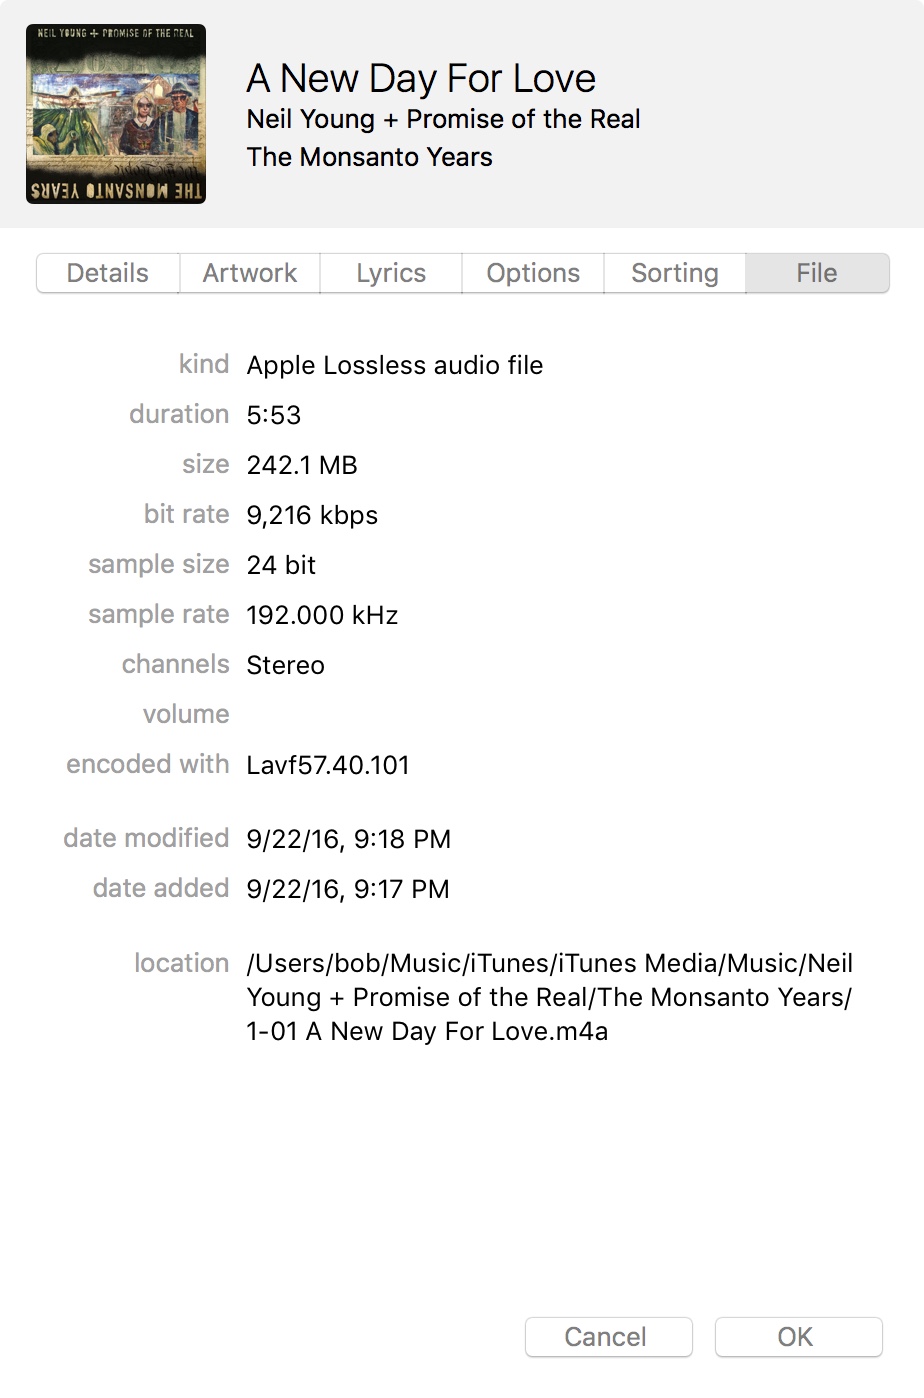Click the 9,216 kbps bit rate value
The image size is (924, 1398).
click(312, 515)
